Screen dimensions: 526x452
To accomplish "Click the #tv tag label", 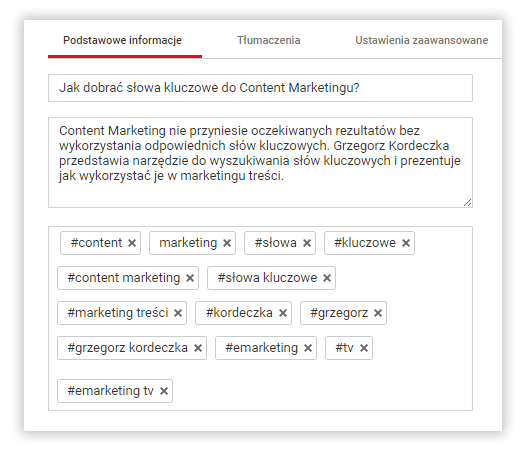I will 345,348.
